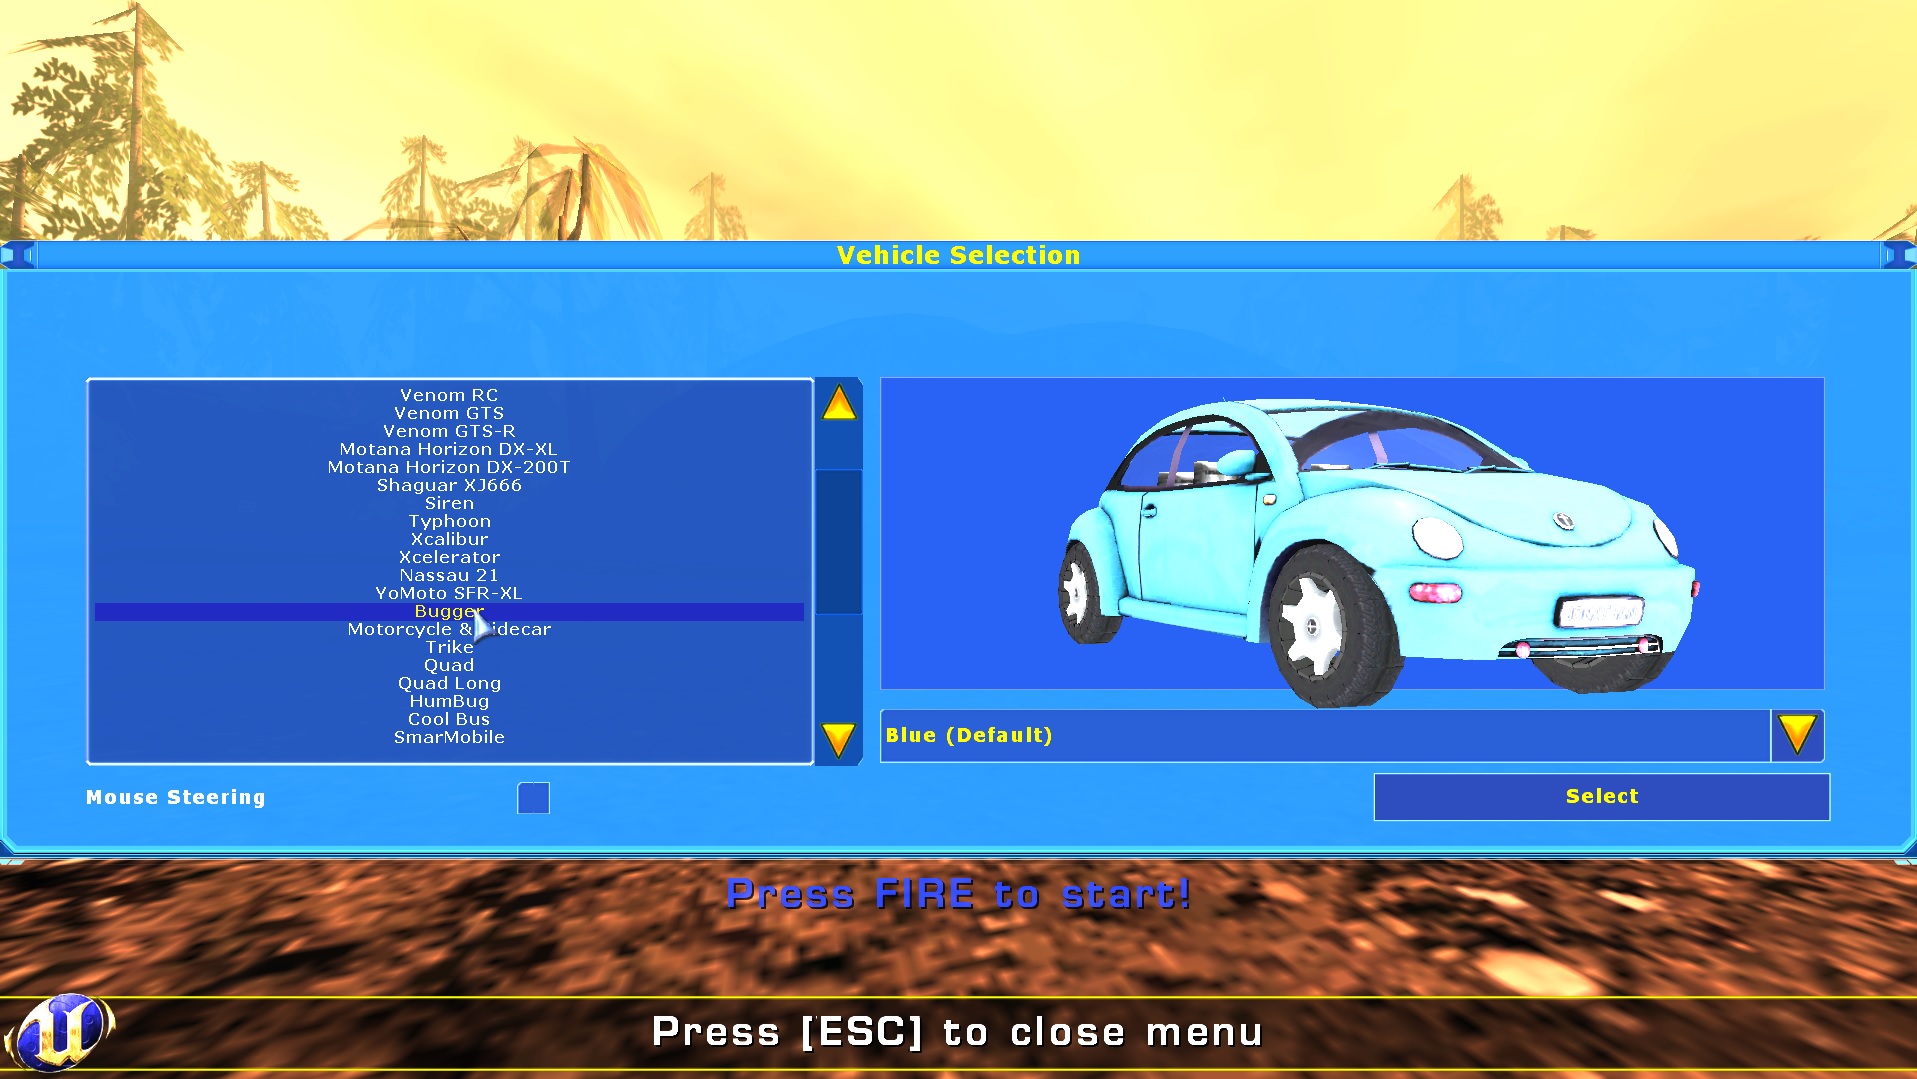Select Motana Horizon DX-XL
This screenshot has width=1917, height=1079.
[x=449, y=449]
